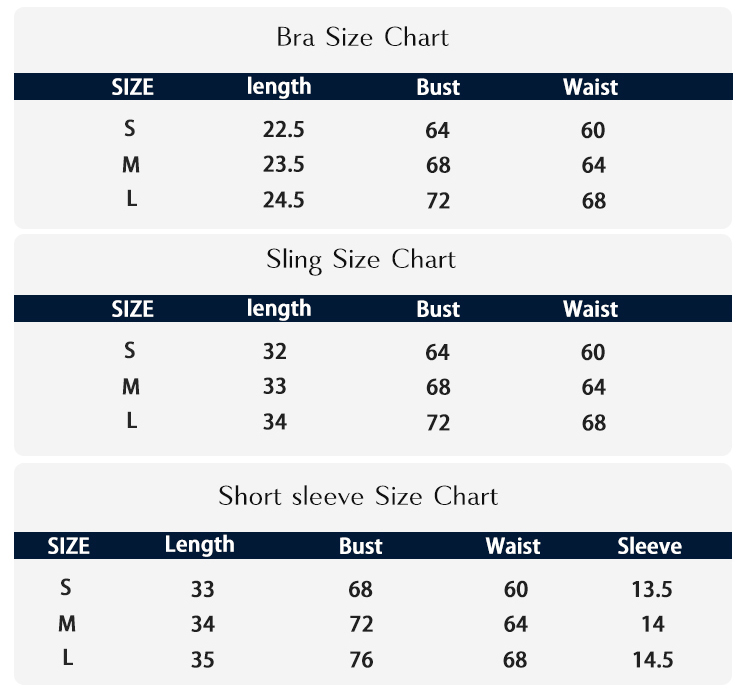
Task: Select size L label in Sling chart
Action: click(132, 421)
